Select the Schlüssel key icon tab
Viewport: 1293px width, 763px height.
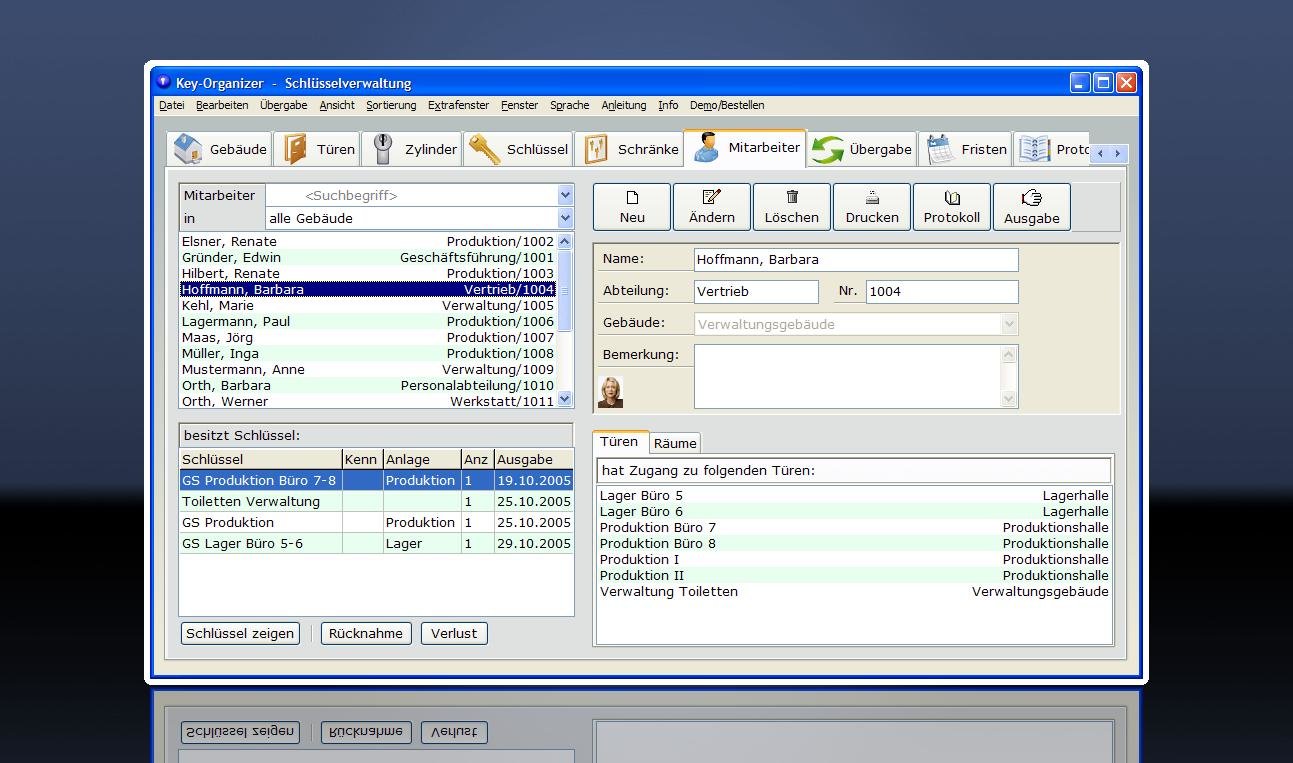518,149
